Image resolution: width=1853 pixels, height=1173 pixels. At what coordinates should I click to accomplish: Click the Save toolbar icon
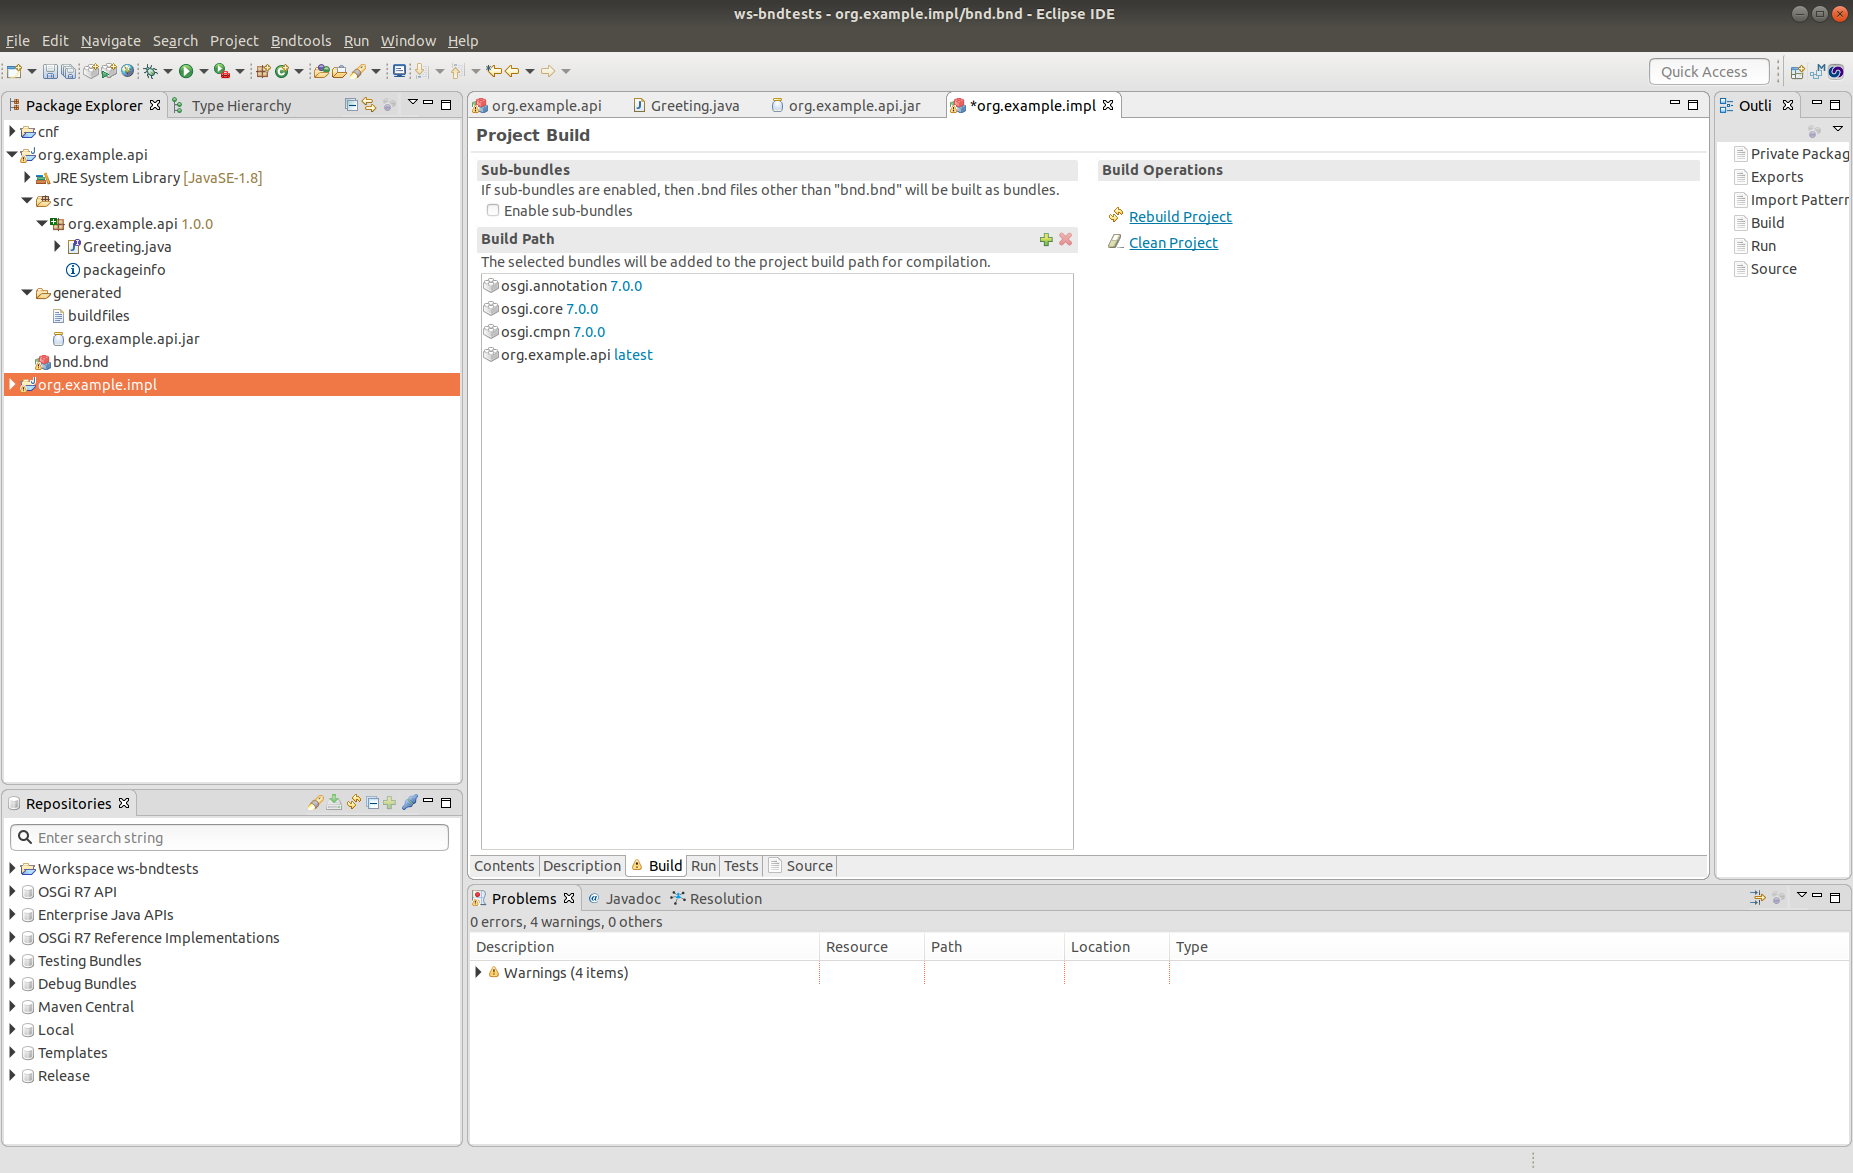[50, 71]
